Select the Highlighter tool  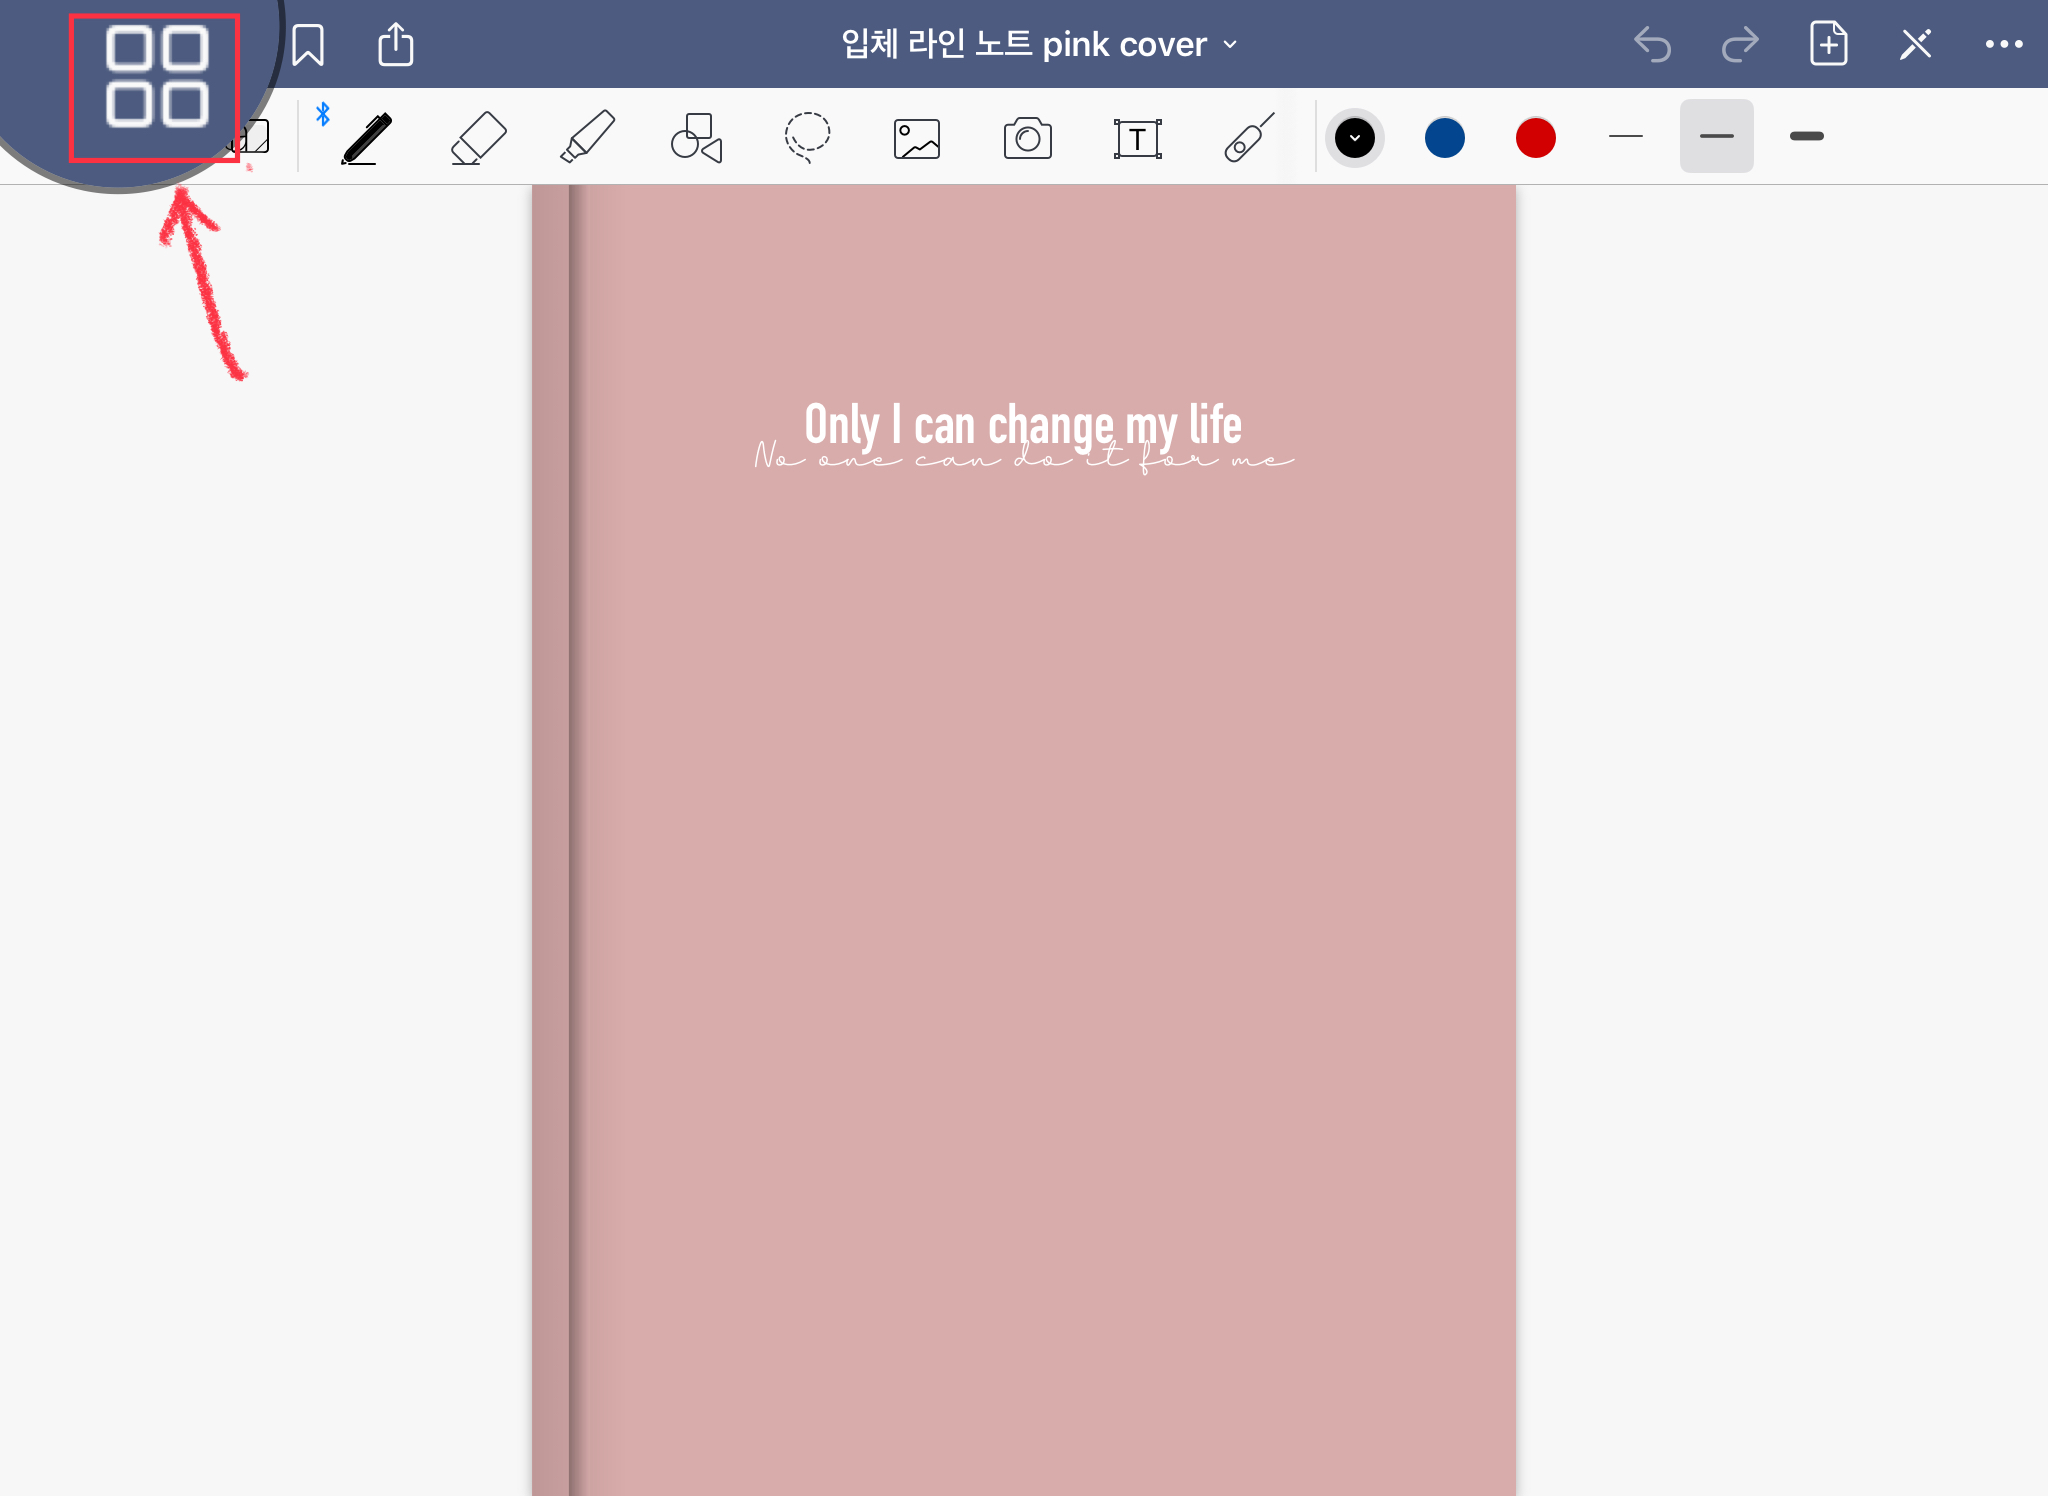pyautogui.click(x=587, y=138)
